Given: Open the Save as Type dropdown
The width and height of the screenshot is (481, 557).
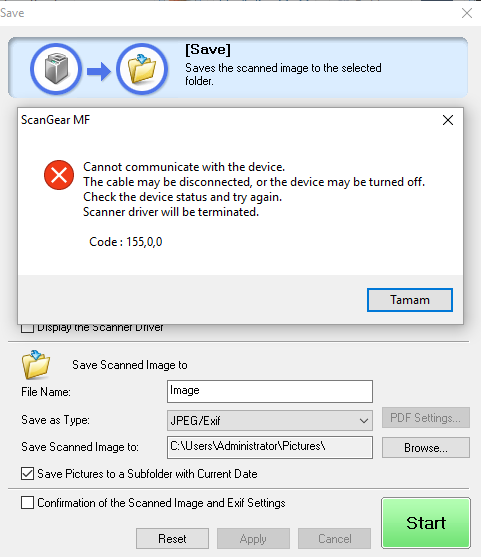Looking at the screenshot, I should (x=270, y=421).
